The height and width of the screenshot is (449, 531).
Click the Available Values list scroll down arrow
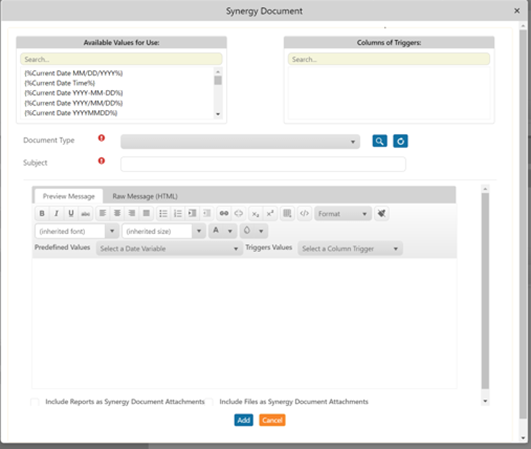click(x=218, y=114)
